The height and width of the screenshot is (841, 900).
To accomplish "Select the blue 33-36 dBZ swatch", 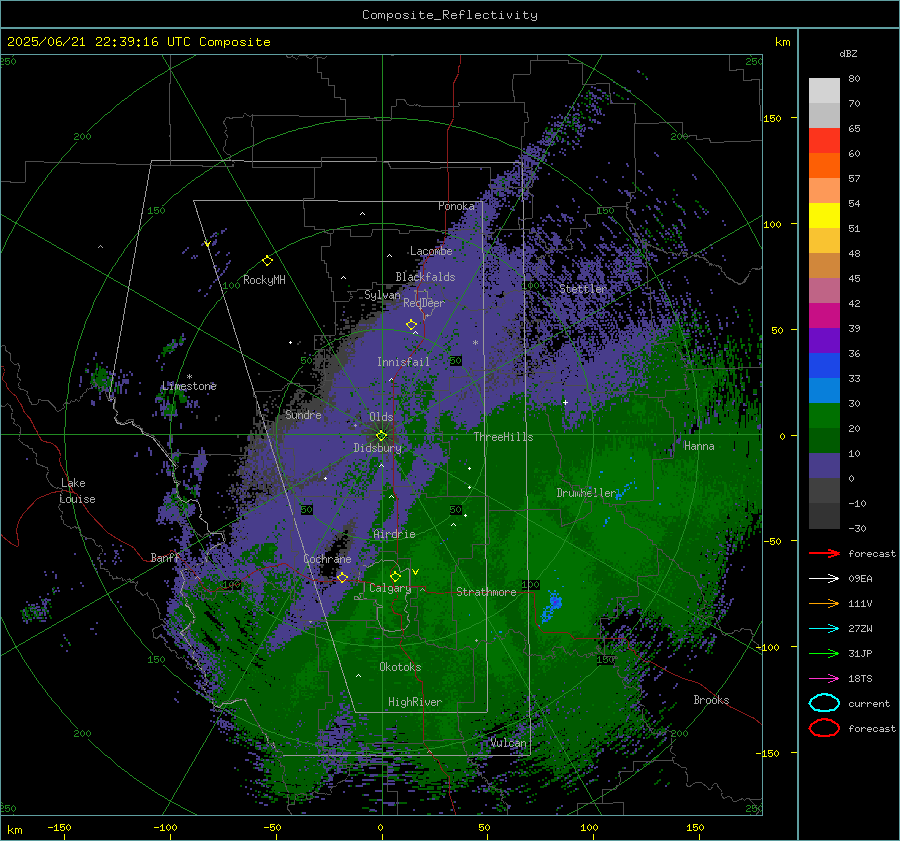I will 824,366.
